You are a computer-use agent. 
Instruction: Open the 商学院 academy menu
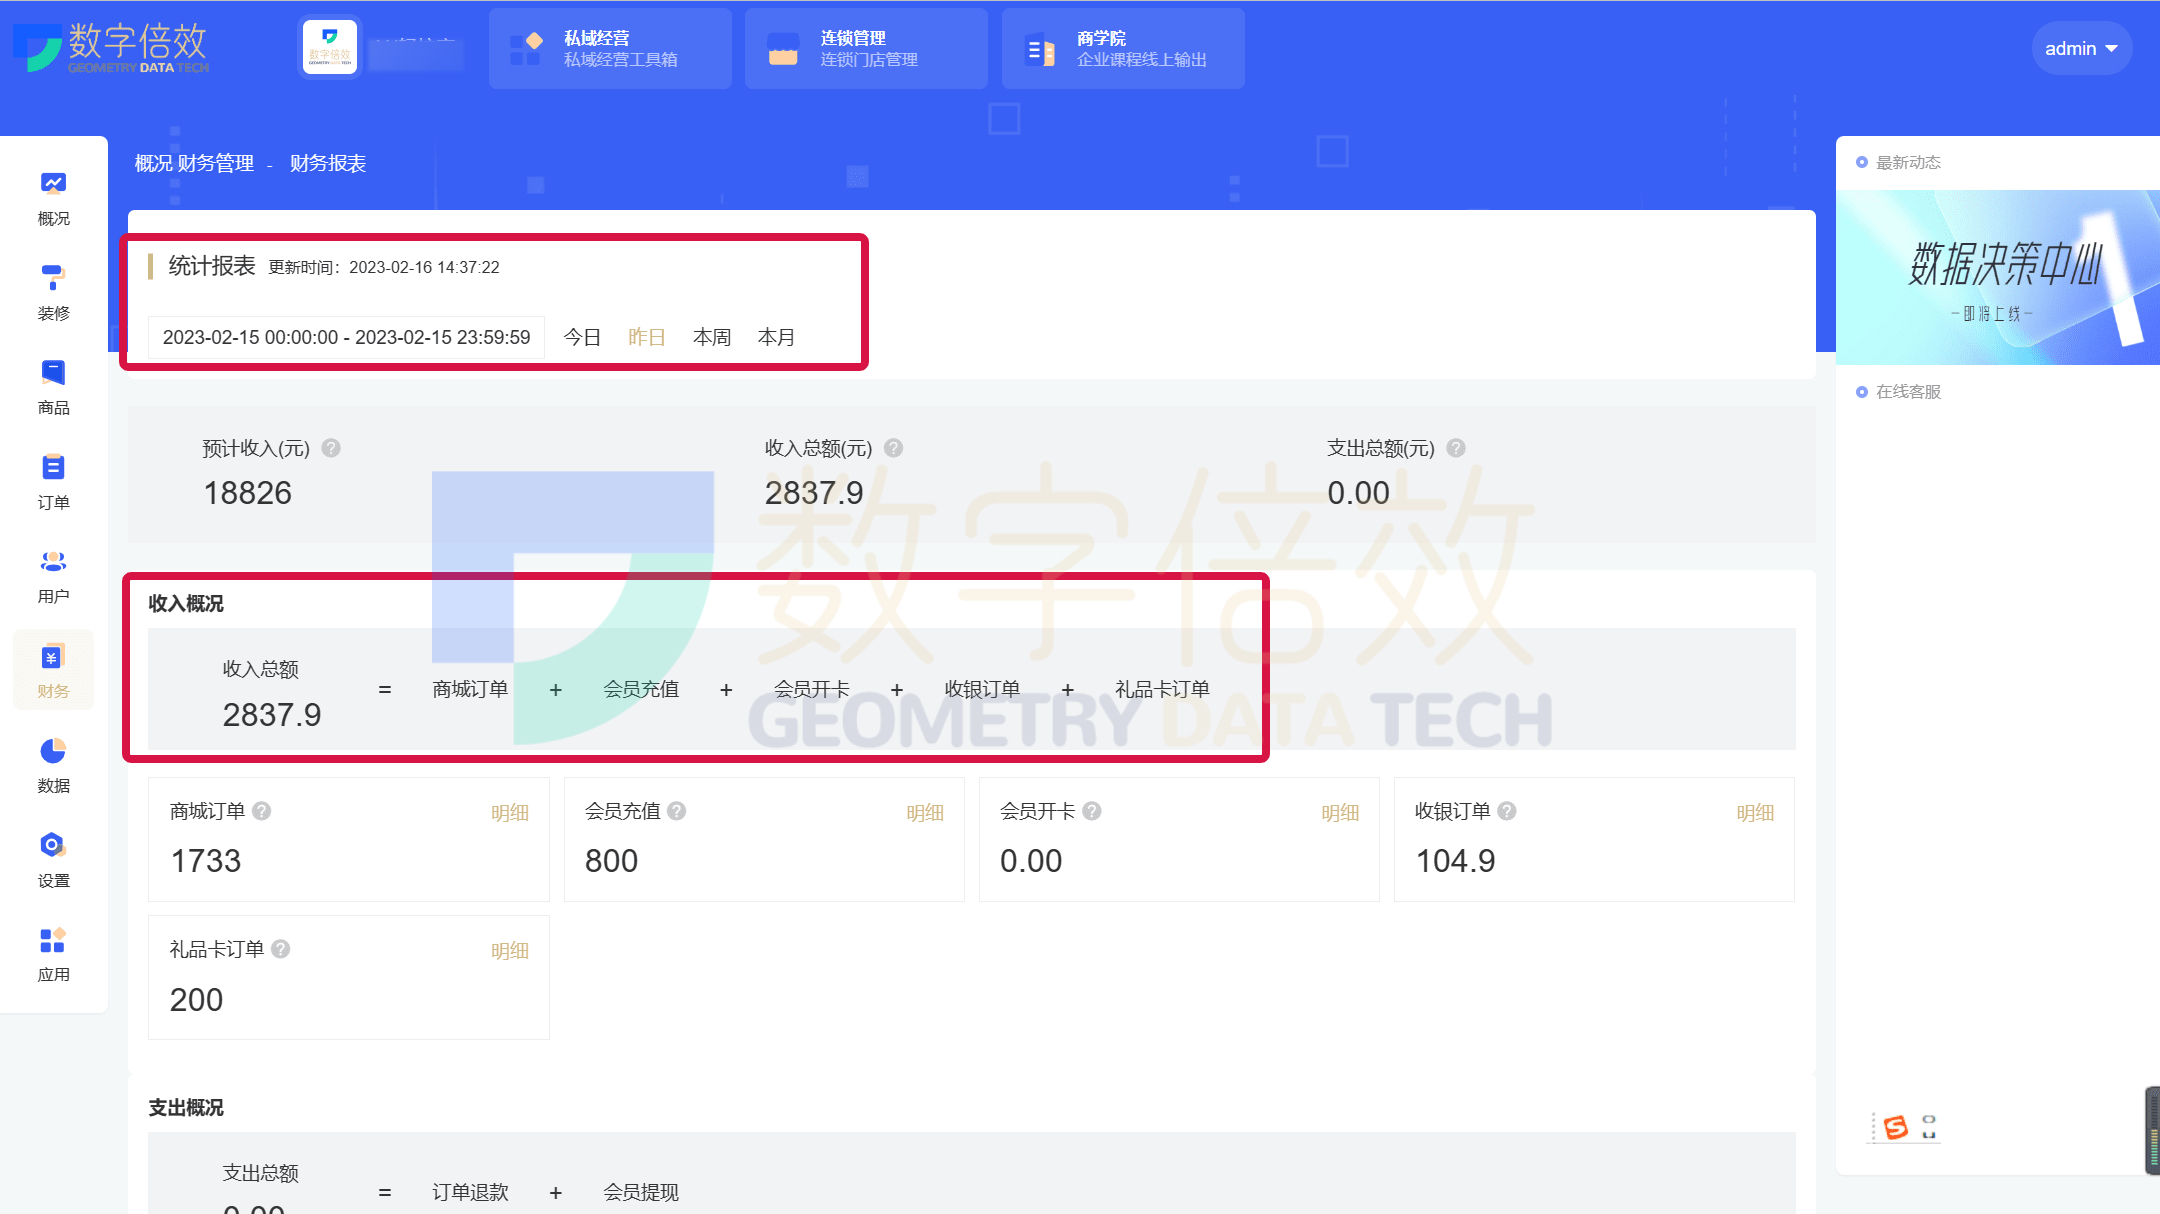point(1123,48)
